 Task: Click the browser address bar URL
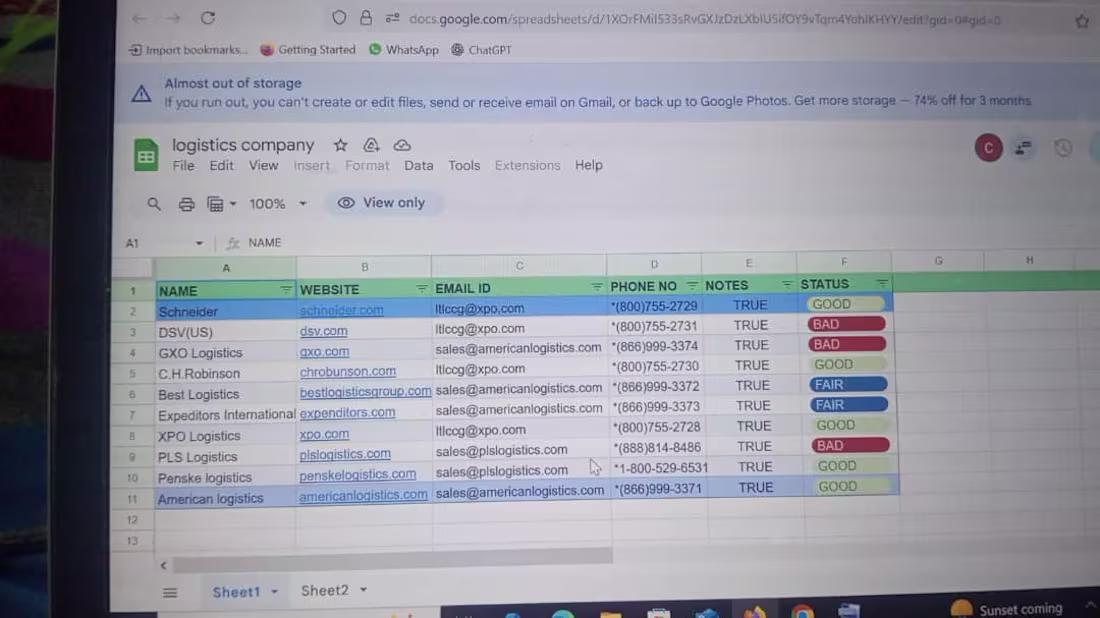704,20
